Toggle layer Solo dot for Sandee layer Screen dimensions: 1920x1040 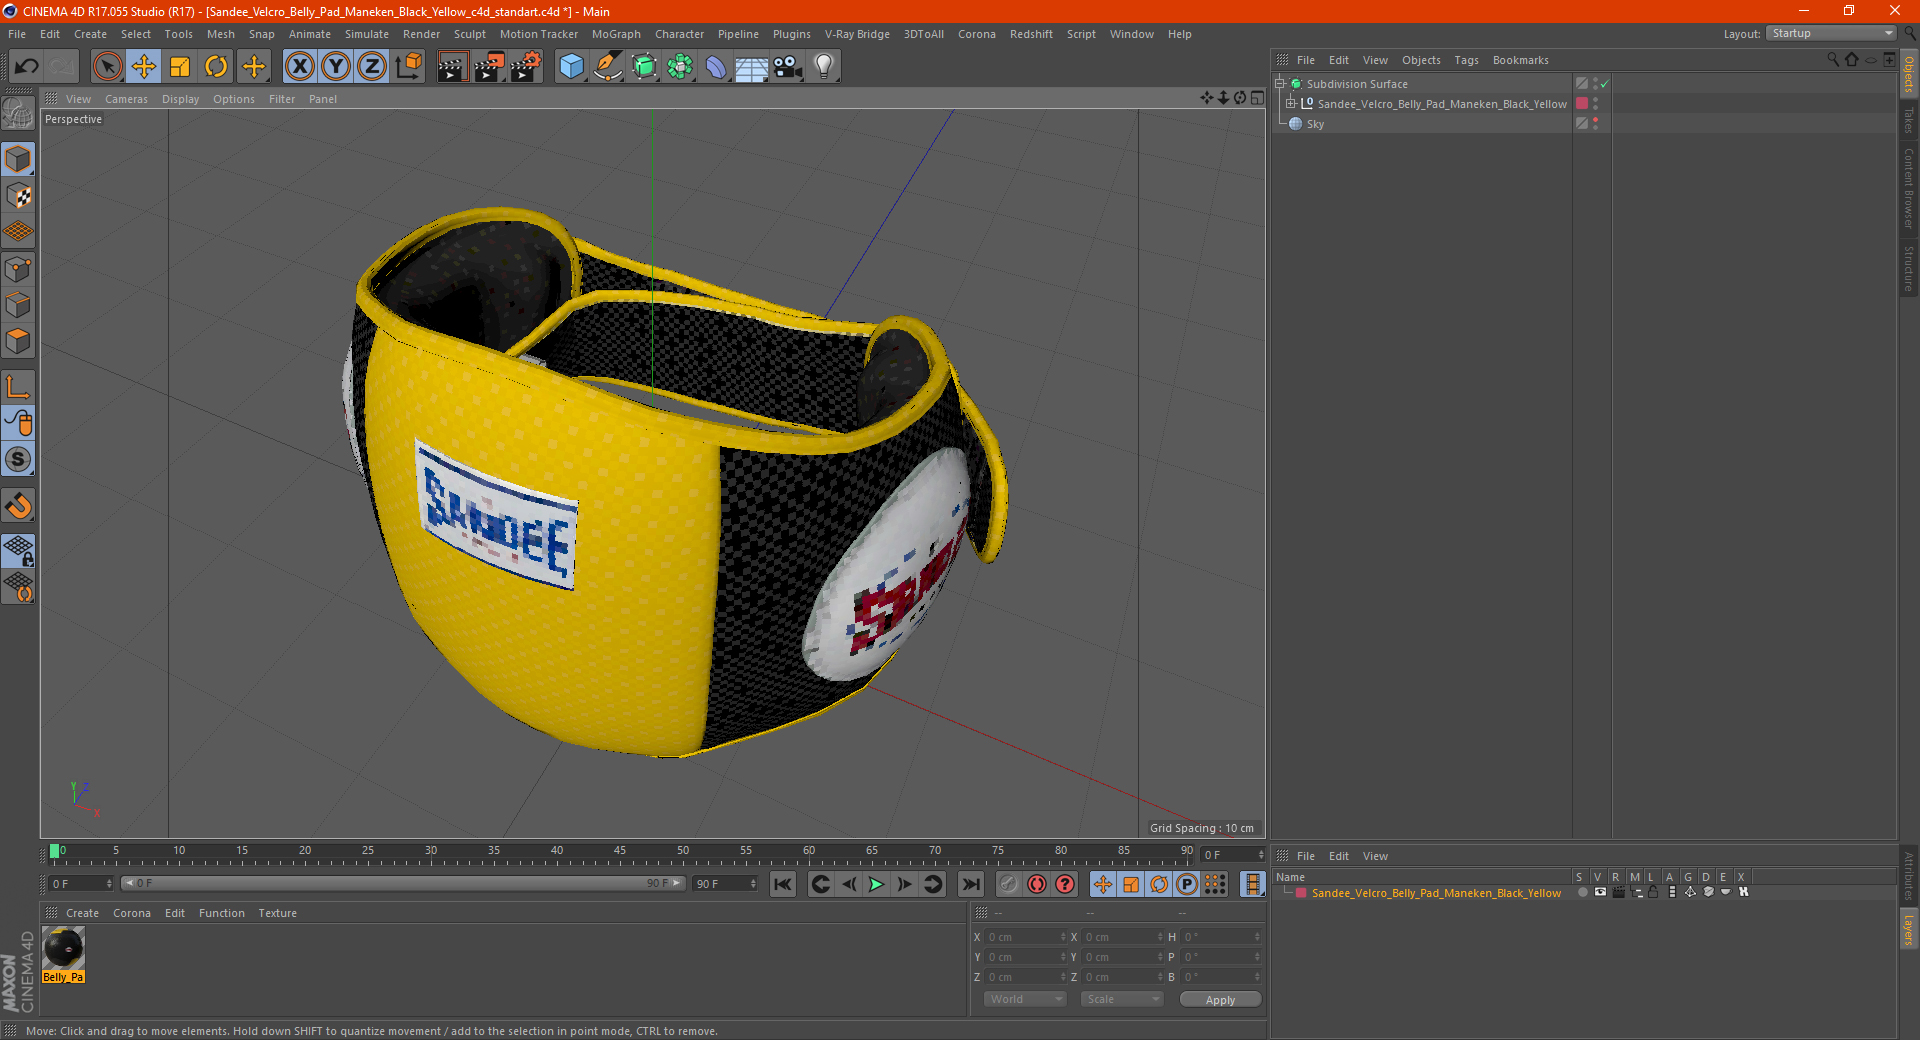[1582, 893]
